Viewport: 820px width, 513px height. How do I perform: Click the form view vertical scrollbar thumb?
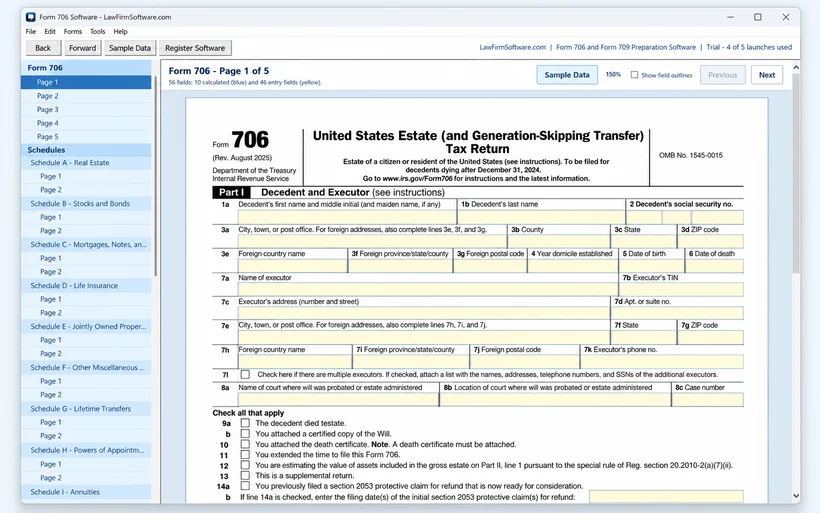[796, 173]
